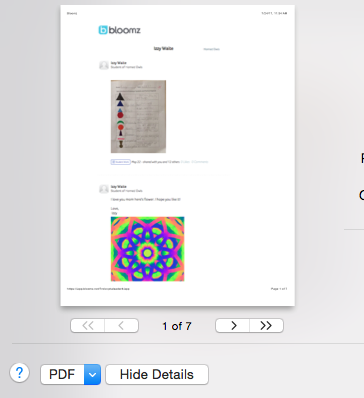Click the footer URL in preview page
The width and height of the screenshot is (364, 398).
click(98, 289)
